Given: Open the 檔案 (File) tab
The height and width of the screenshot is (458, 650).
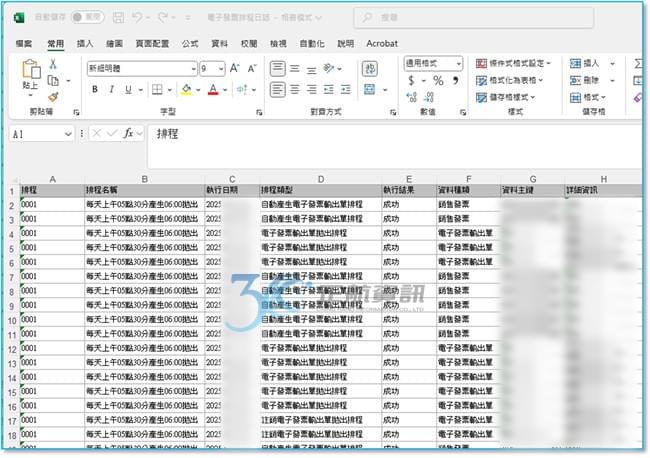Looking at the screenshot, I should tap(24, 44).
